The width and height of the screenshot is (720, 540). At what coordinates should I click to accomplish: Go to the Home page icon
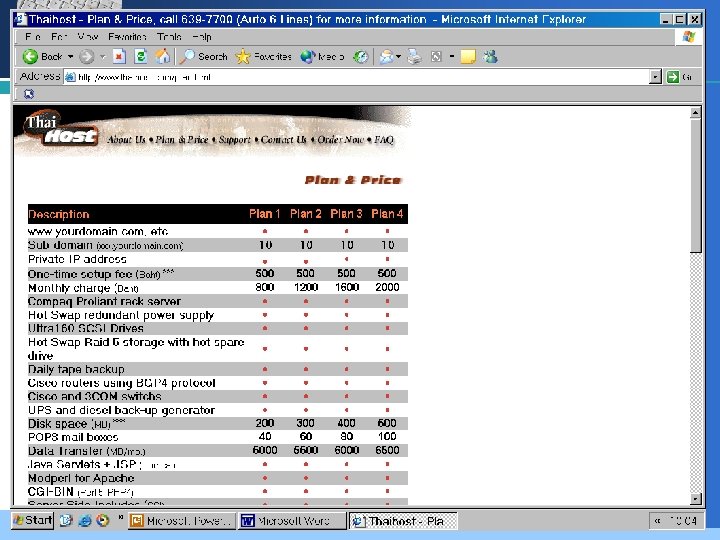162,56
